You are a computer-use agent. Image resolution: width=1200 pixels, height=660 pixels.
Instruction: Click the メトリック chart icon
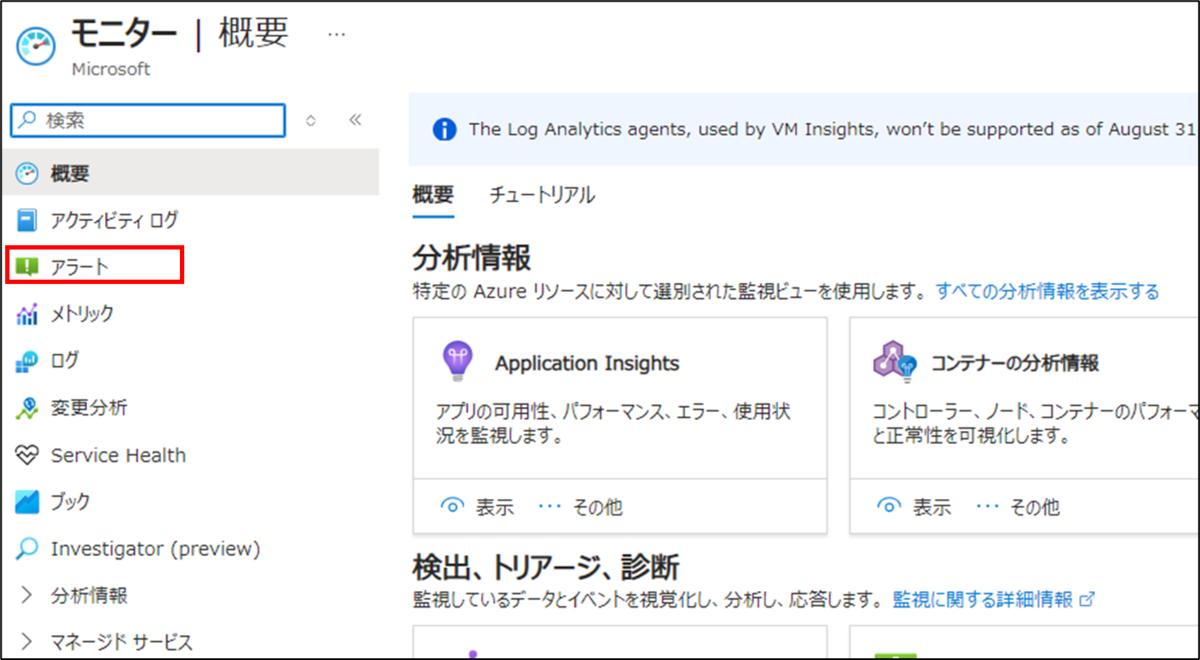point(27,314)
